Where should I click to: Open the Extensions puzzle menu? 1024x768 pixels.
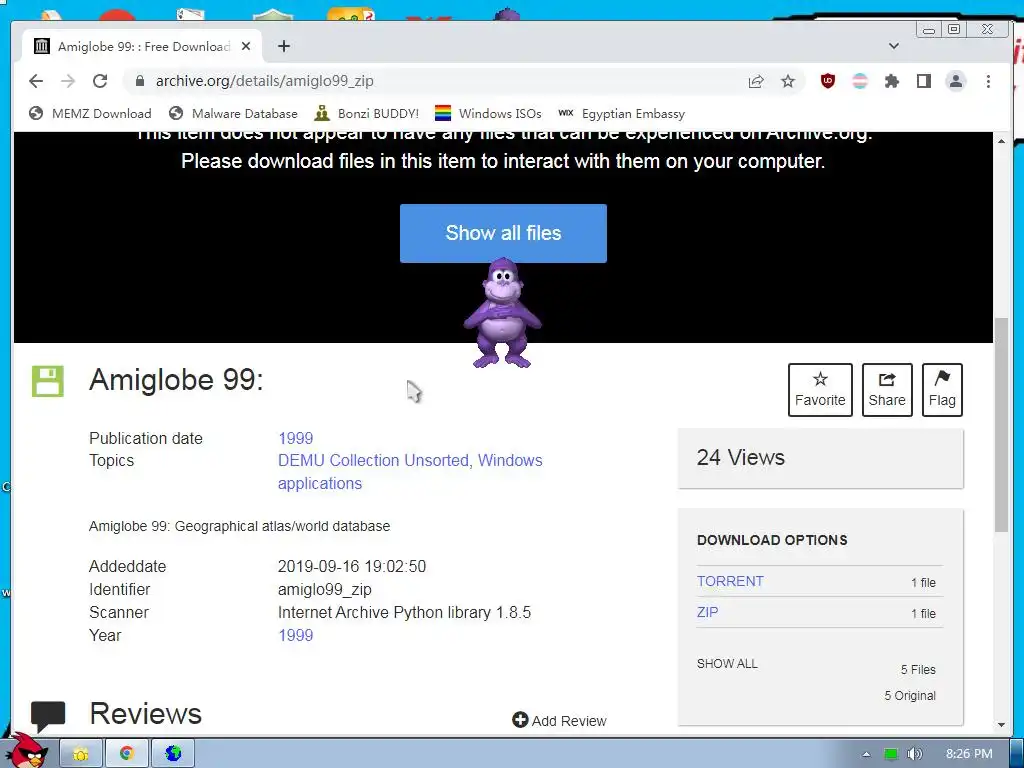[x=891, y=81]
